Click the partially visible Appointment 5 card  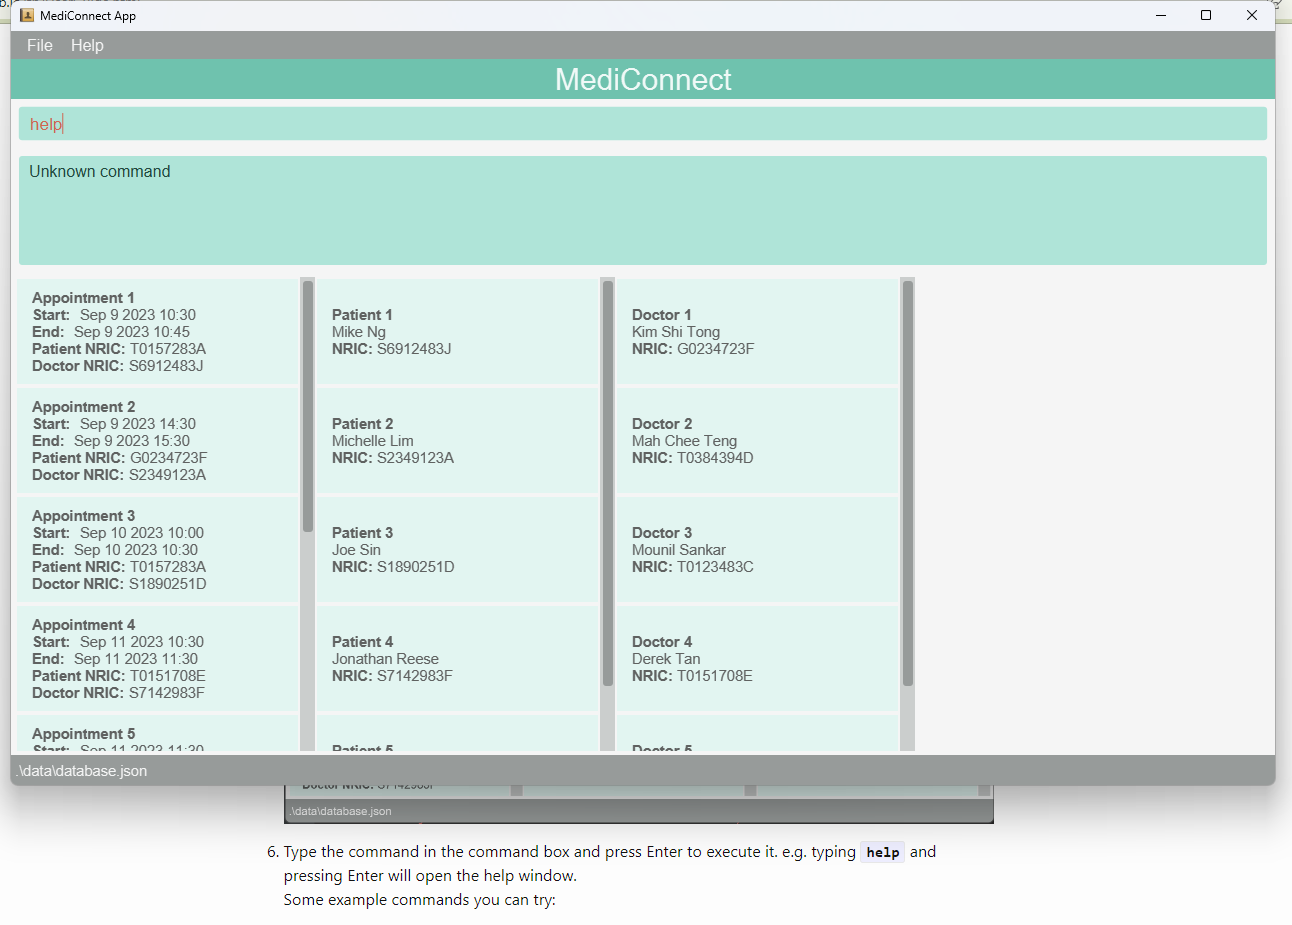tap(158, 735)
